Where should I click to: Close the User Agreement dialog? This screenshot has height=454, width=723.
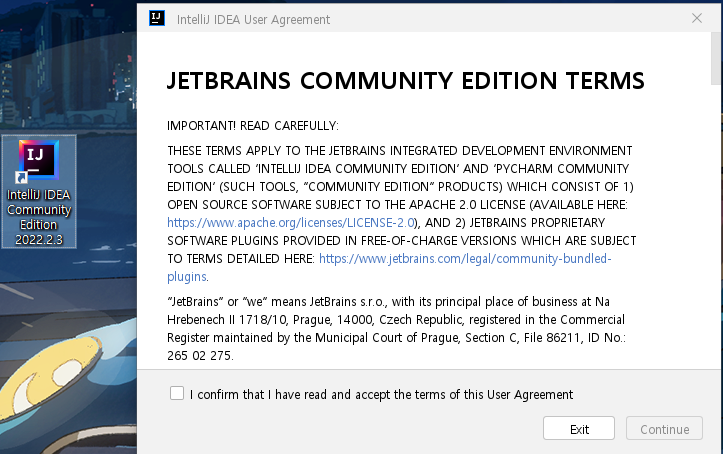coord(697,18)
